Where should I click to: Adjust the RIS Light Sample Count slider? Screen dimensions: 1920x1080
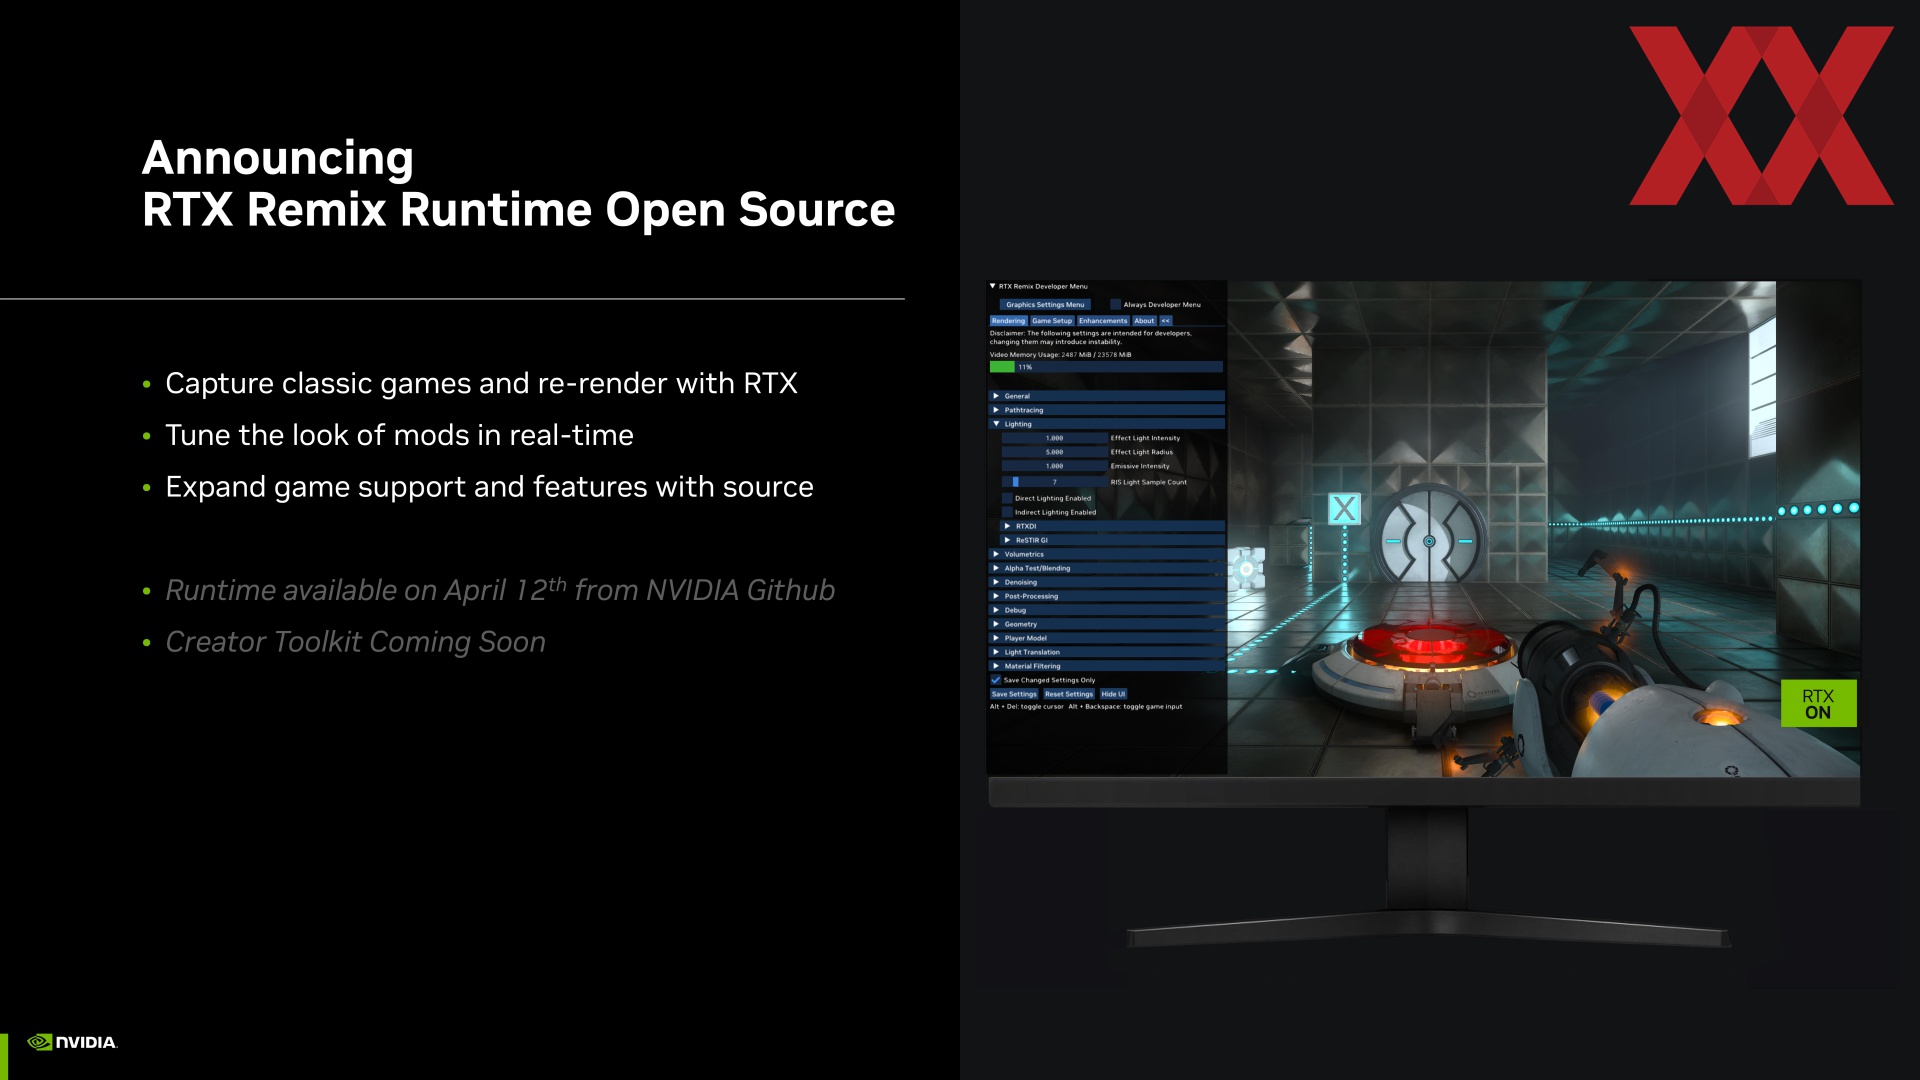pyautogui.click(x=1054, y=482)
